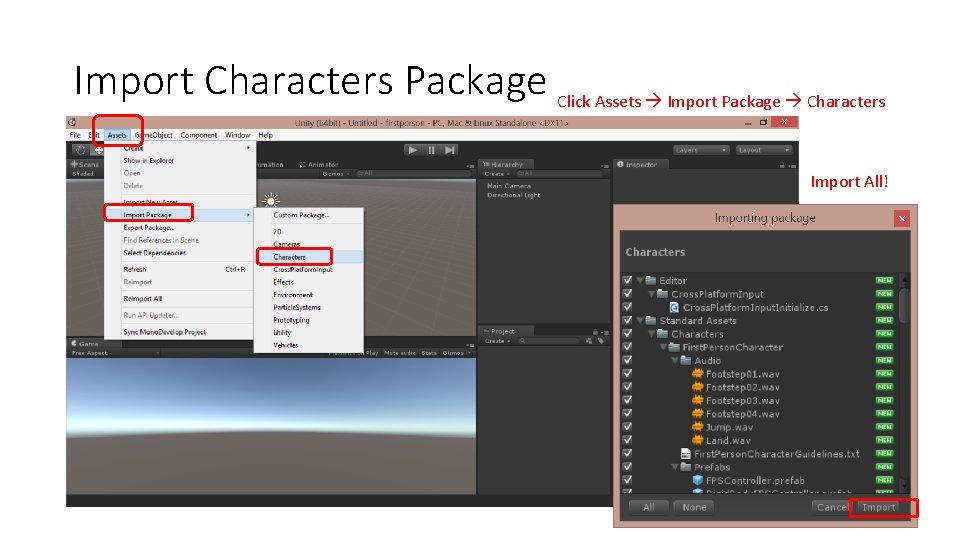Image resolution: width=960 pixels, height=540 pixels.
Task: Click the import dialog vertical scrollbar thumb
Action: click(x=904, y=304)
